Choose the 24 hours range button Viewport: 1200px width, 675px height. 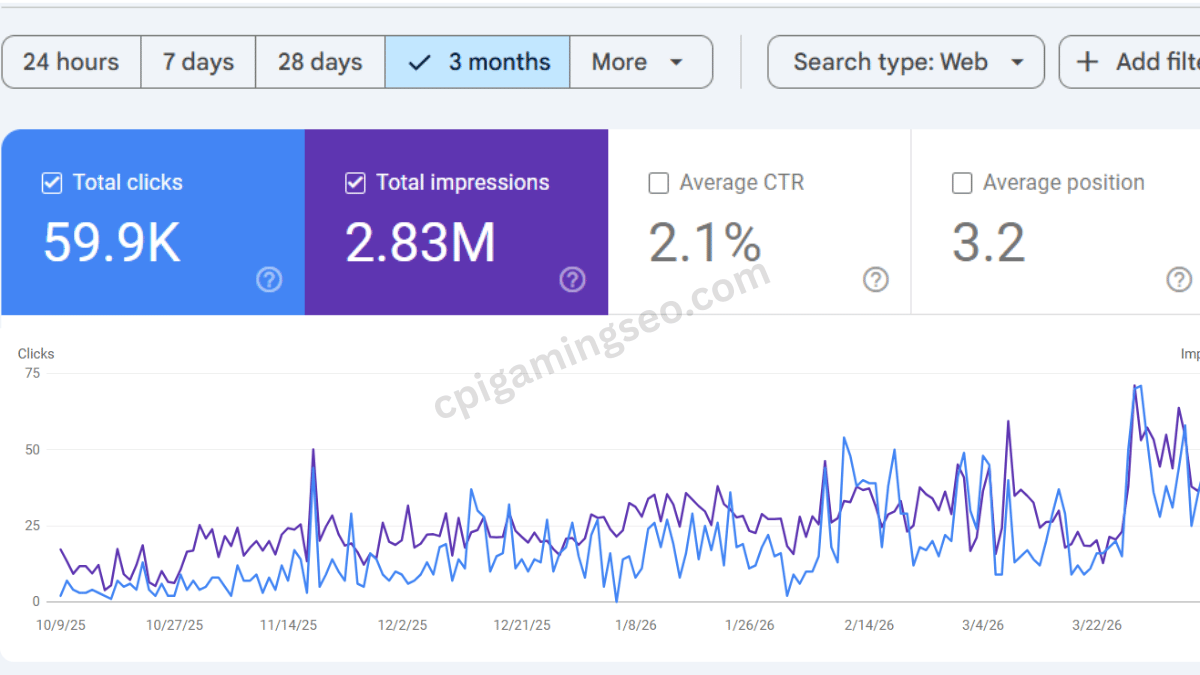(x=71, y=62)
